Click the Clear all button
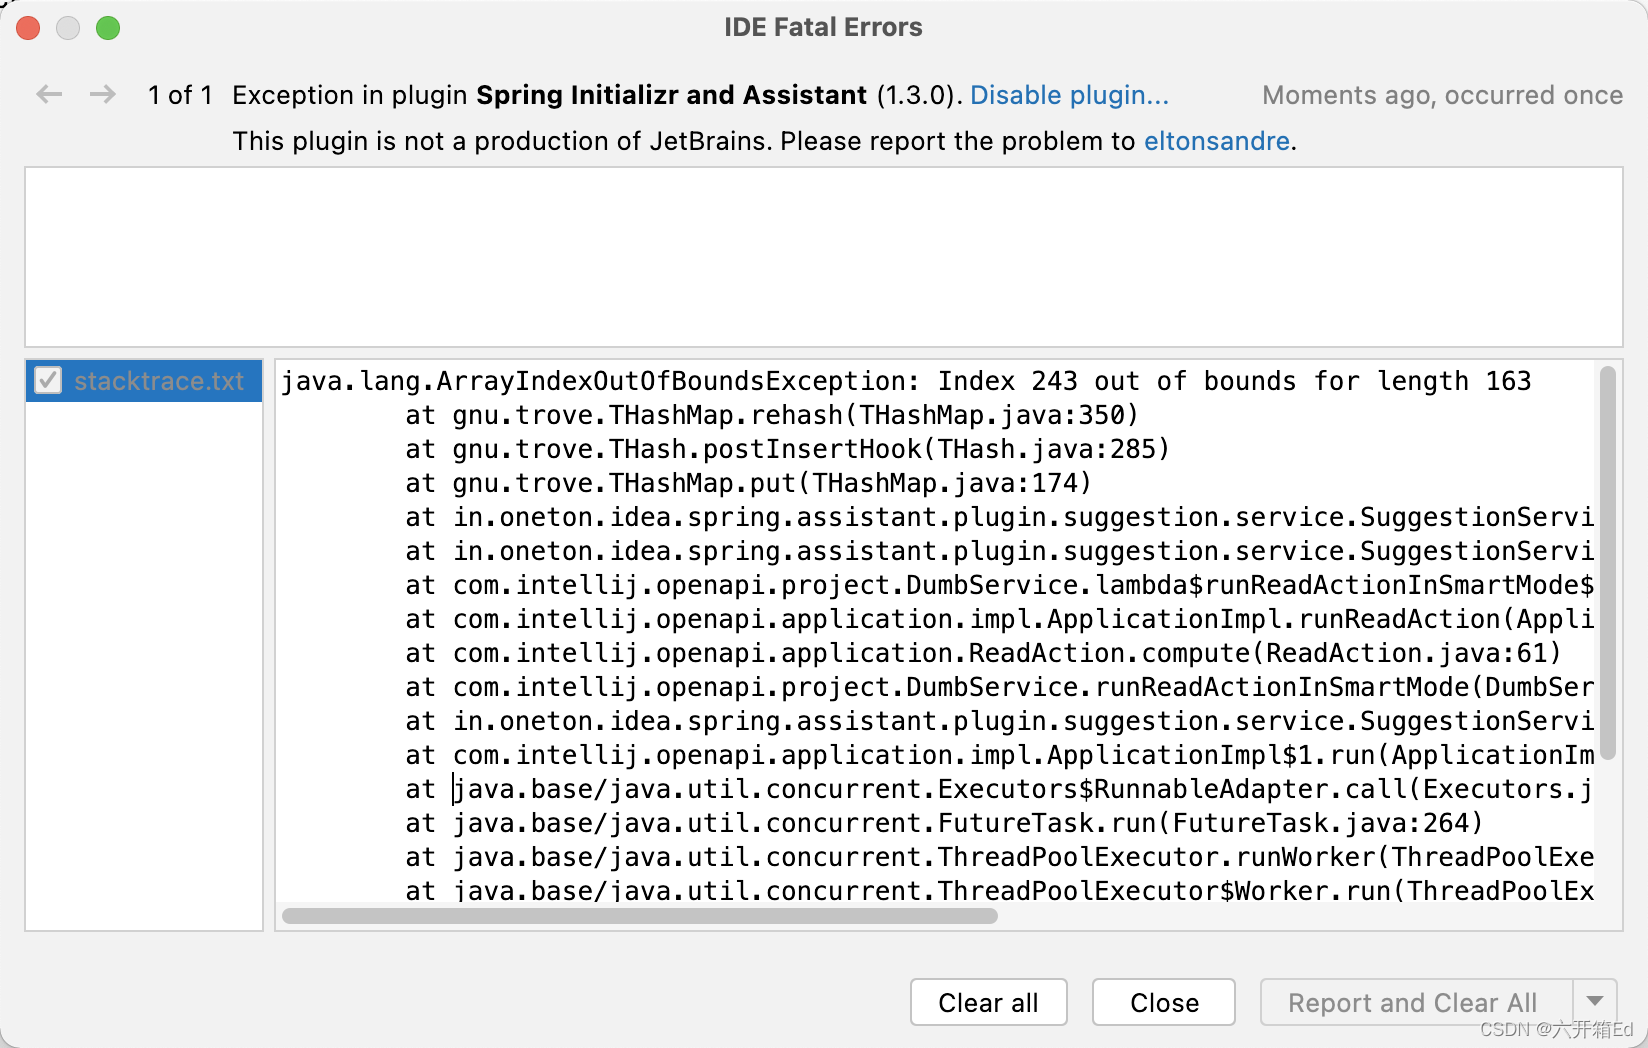 [x=988, y=1002]
